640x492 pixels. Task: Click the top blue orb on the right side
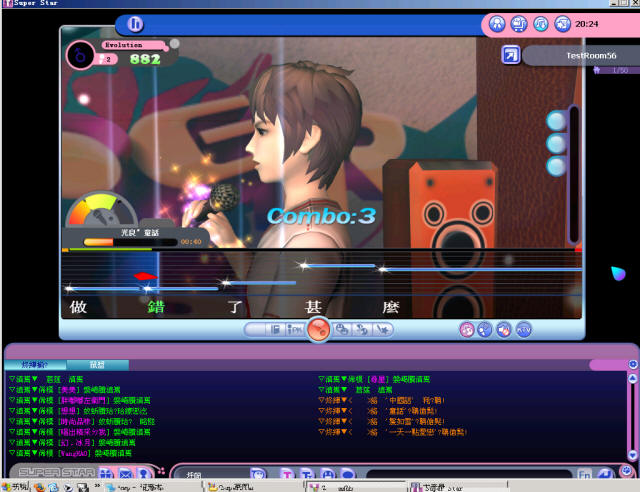556,121
